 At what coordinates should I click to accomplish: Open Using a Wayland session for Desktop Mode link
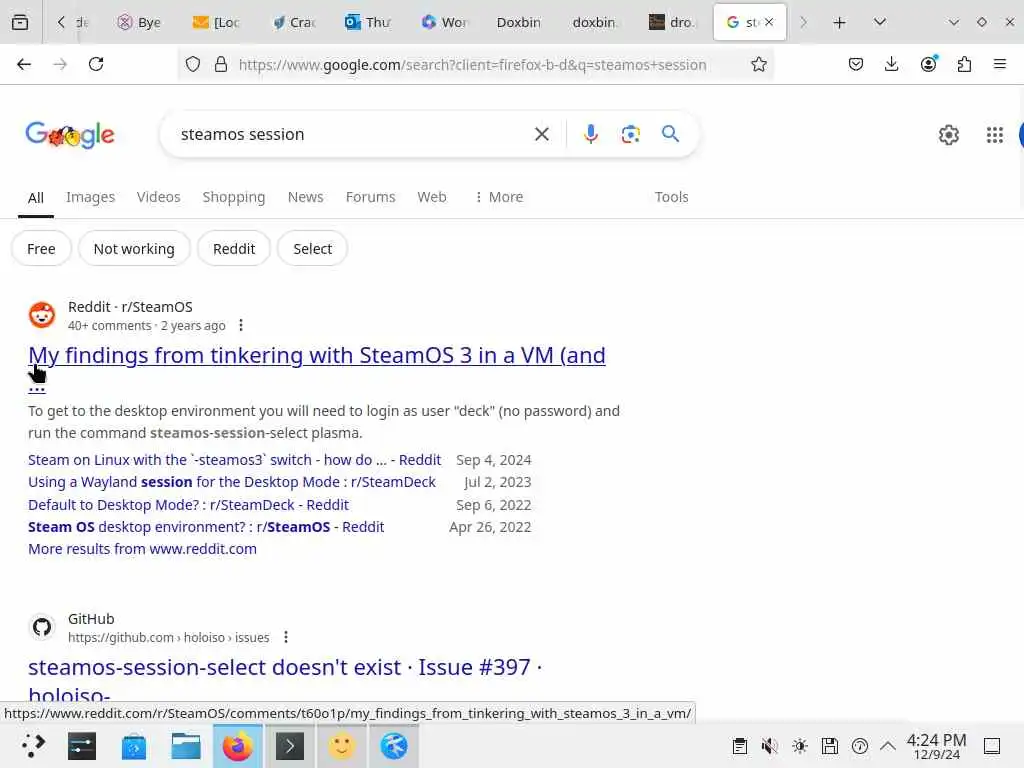tap(232, 482)
